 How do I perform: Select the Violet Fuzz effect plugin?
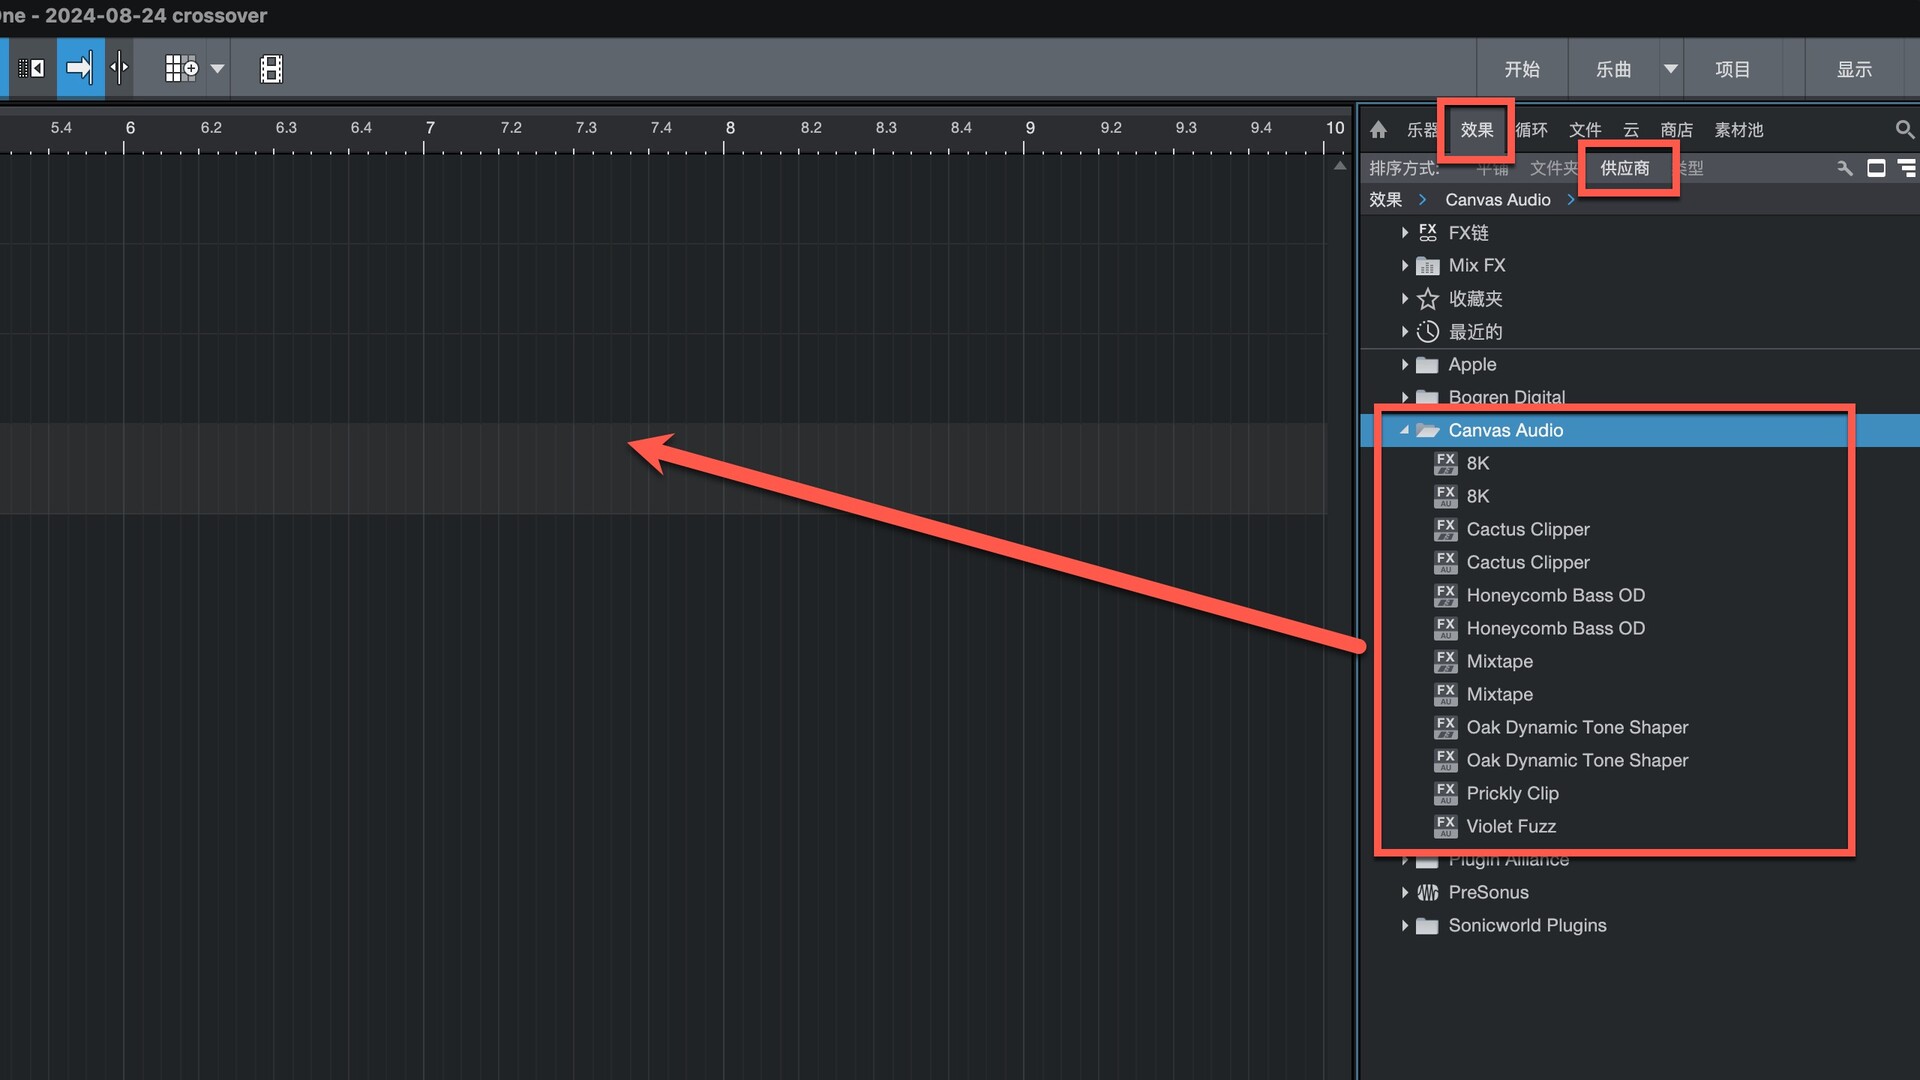point(1510,826)
